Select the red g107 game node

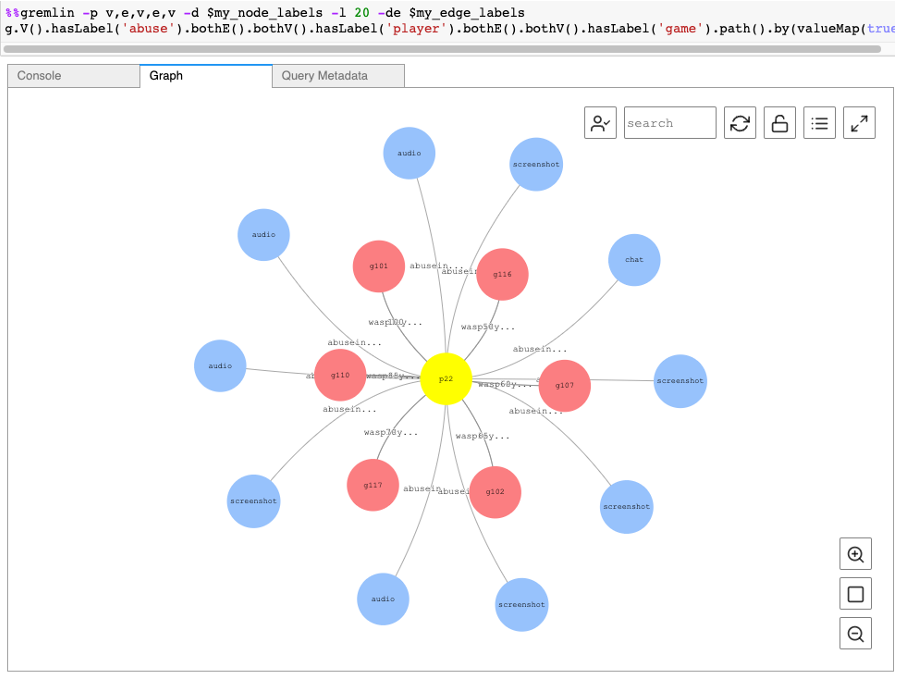[x=565, y=385]
